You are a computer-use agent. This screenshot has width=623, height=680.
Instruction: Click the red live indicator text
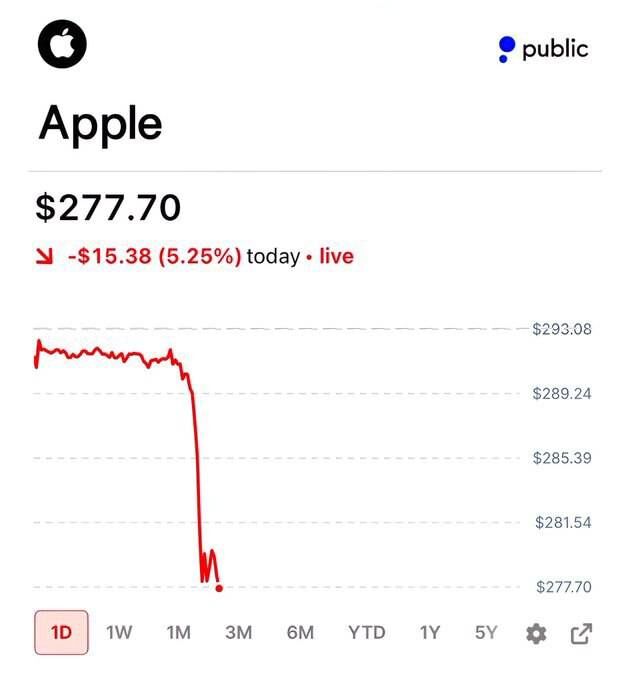click(x=336, y=256)
